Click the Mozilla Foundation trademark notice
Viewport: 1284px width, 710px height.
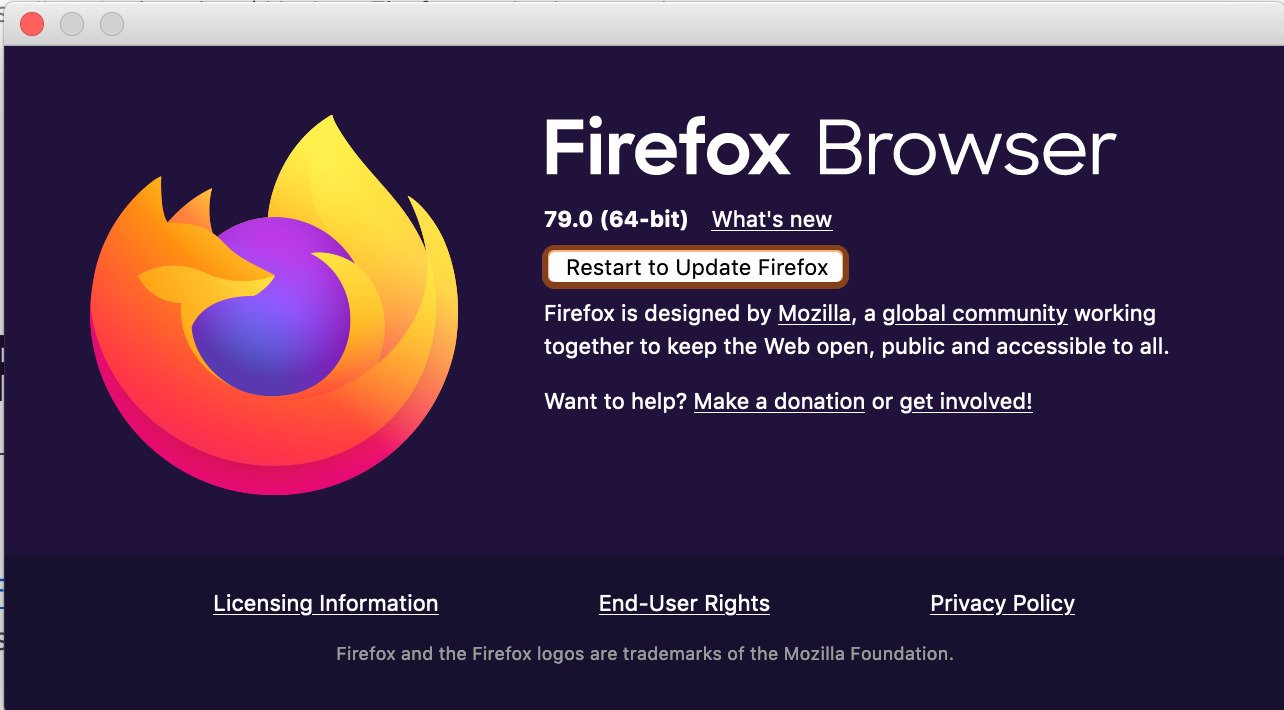click(645, 654)
